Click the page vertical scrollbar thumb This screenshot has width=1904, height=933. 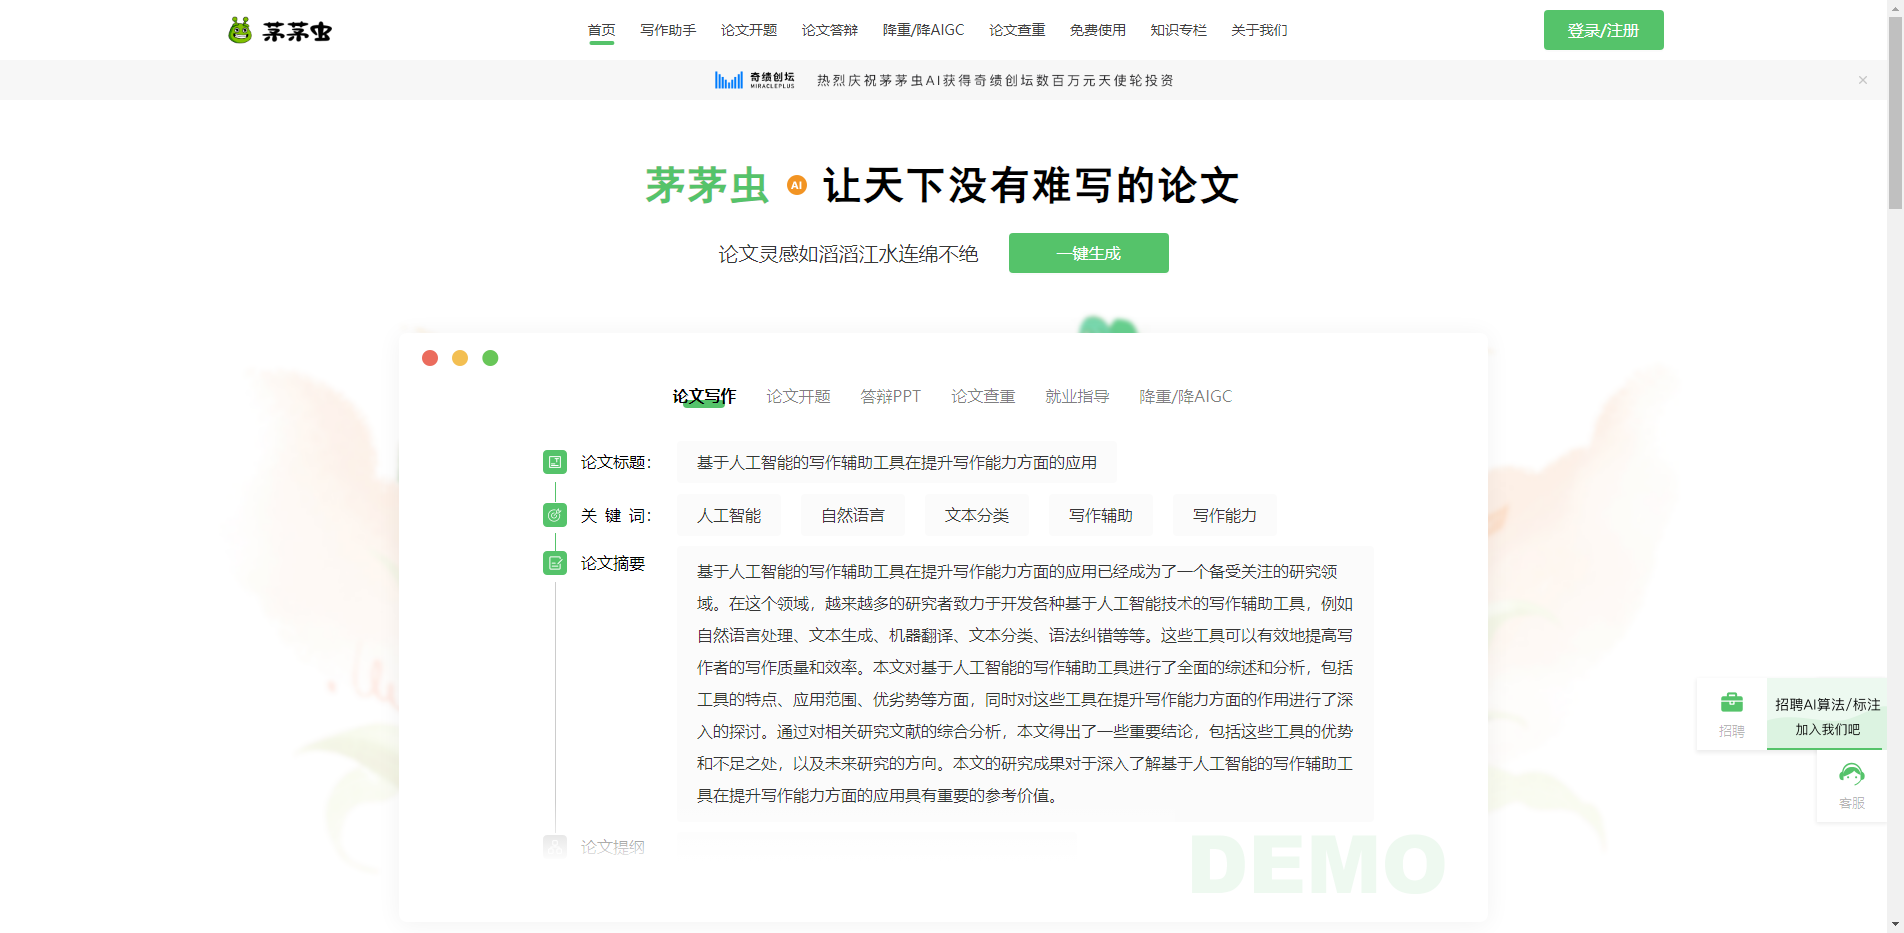point(1895,113)
